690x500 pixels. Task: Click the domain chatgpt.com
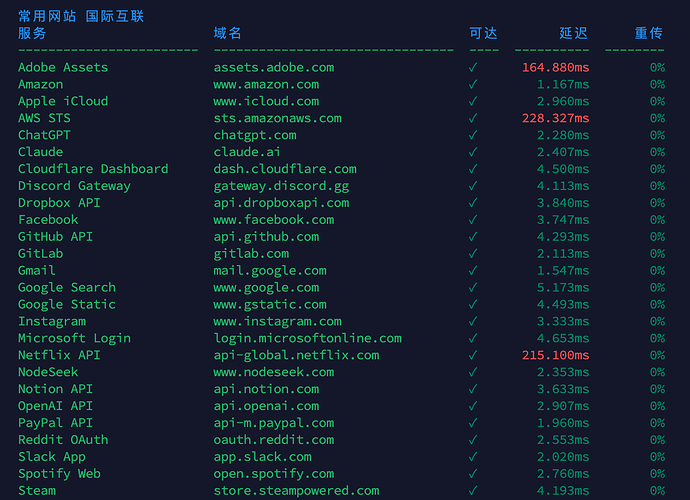(x=255, y=136)
